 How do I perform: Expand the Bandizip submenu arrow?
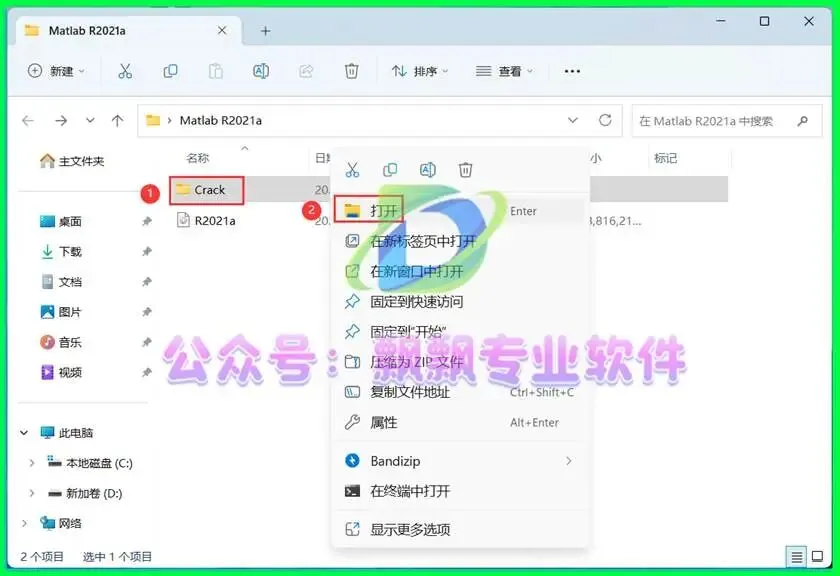[x=569, y=461]
